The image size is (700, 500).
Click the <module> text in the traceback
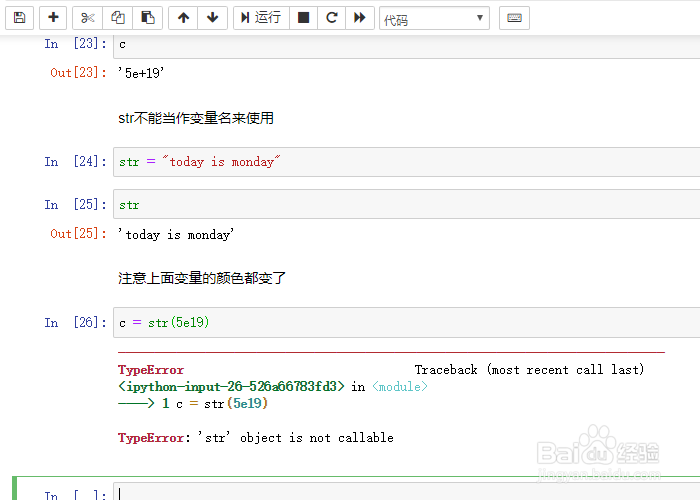tap(400, 387)
